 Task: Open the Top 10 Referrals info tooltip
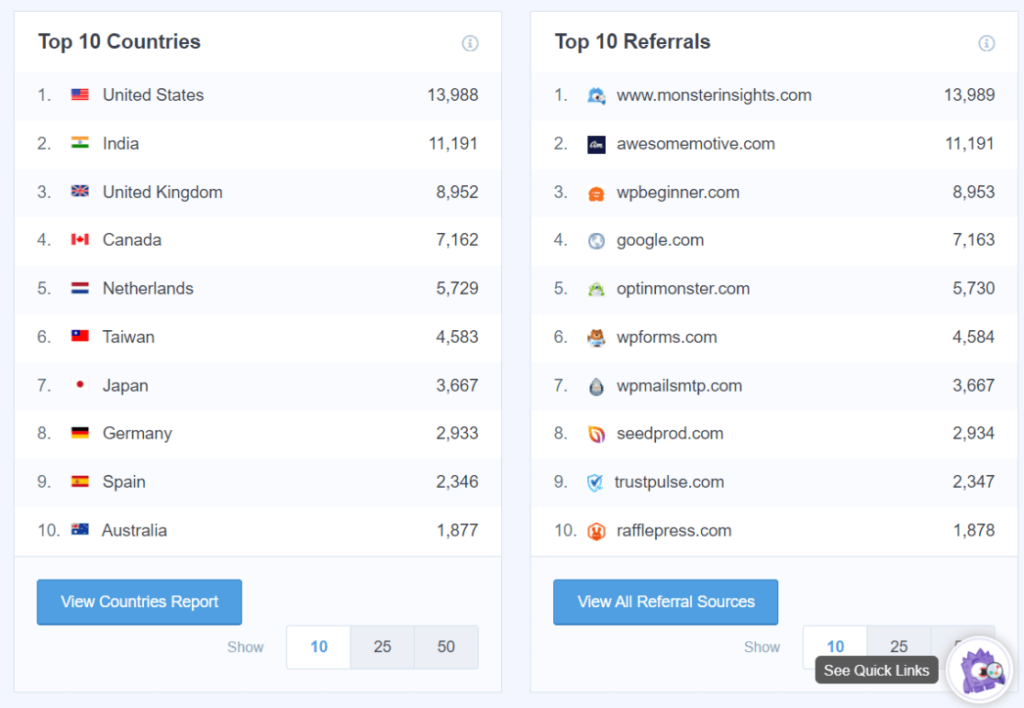(986, 43)
